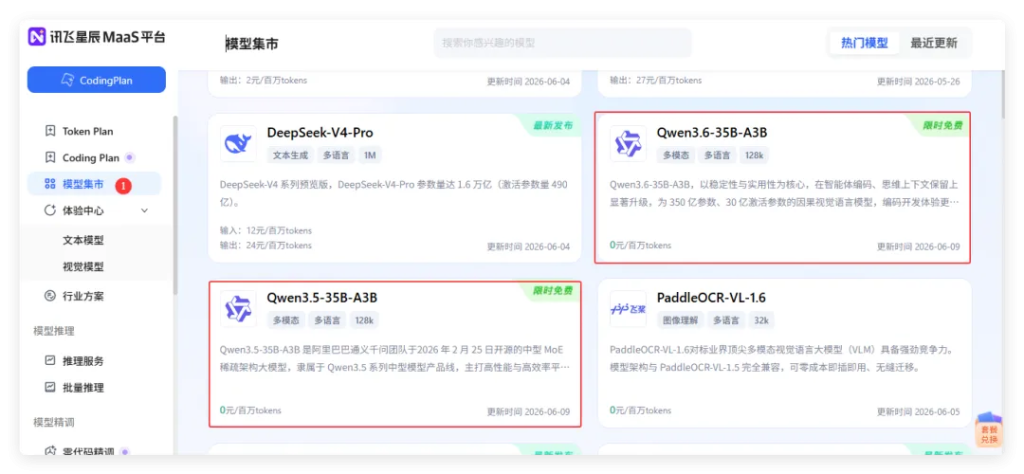The height and width of the screenshot is (474, 1024).
Task: Click the 128k tag on Qwen3.5-35B-A3B
Action: click(364, 321)
